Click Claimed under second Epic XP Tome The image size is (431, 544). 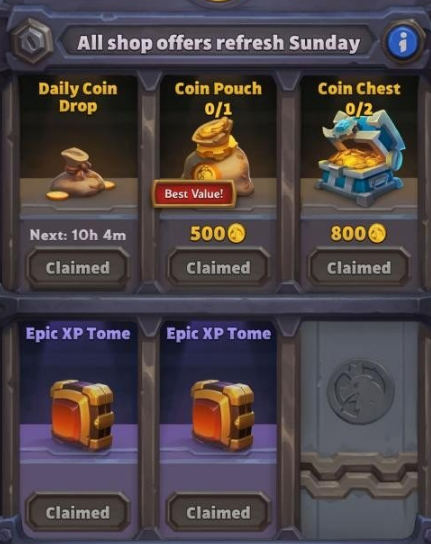(x=219, y=512)
